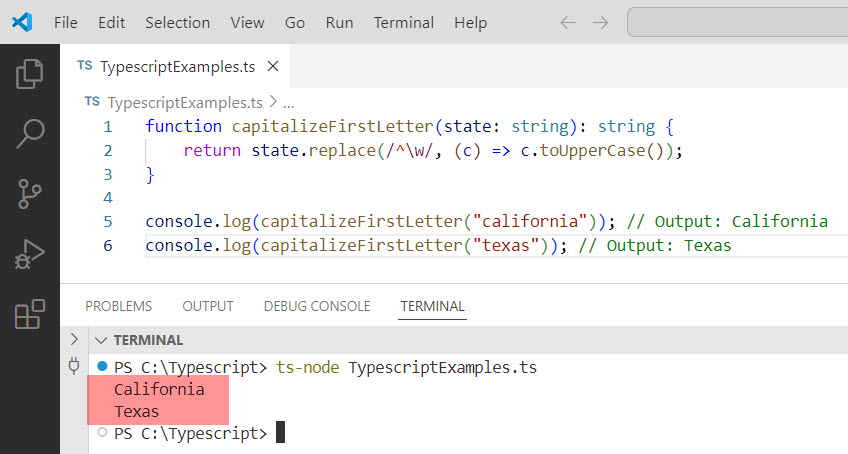Viewport: 848px width, 454px height.
Task: Open the Explorer view in activity bar
Action: [x=29, y=74]
